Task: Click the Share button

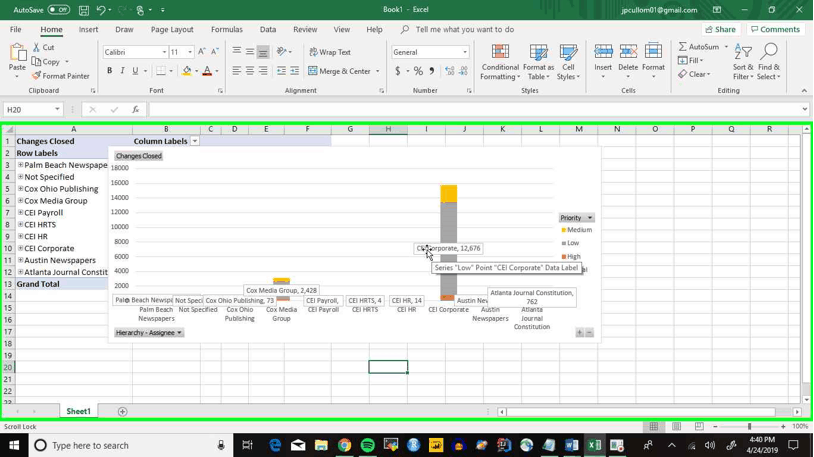Action: [721, 30]
